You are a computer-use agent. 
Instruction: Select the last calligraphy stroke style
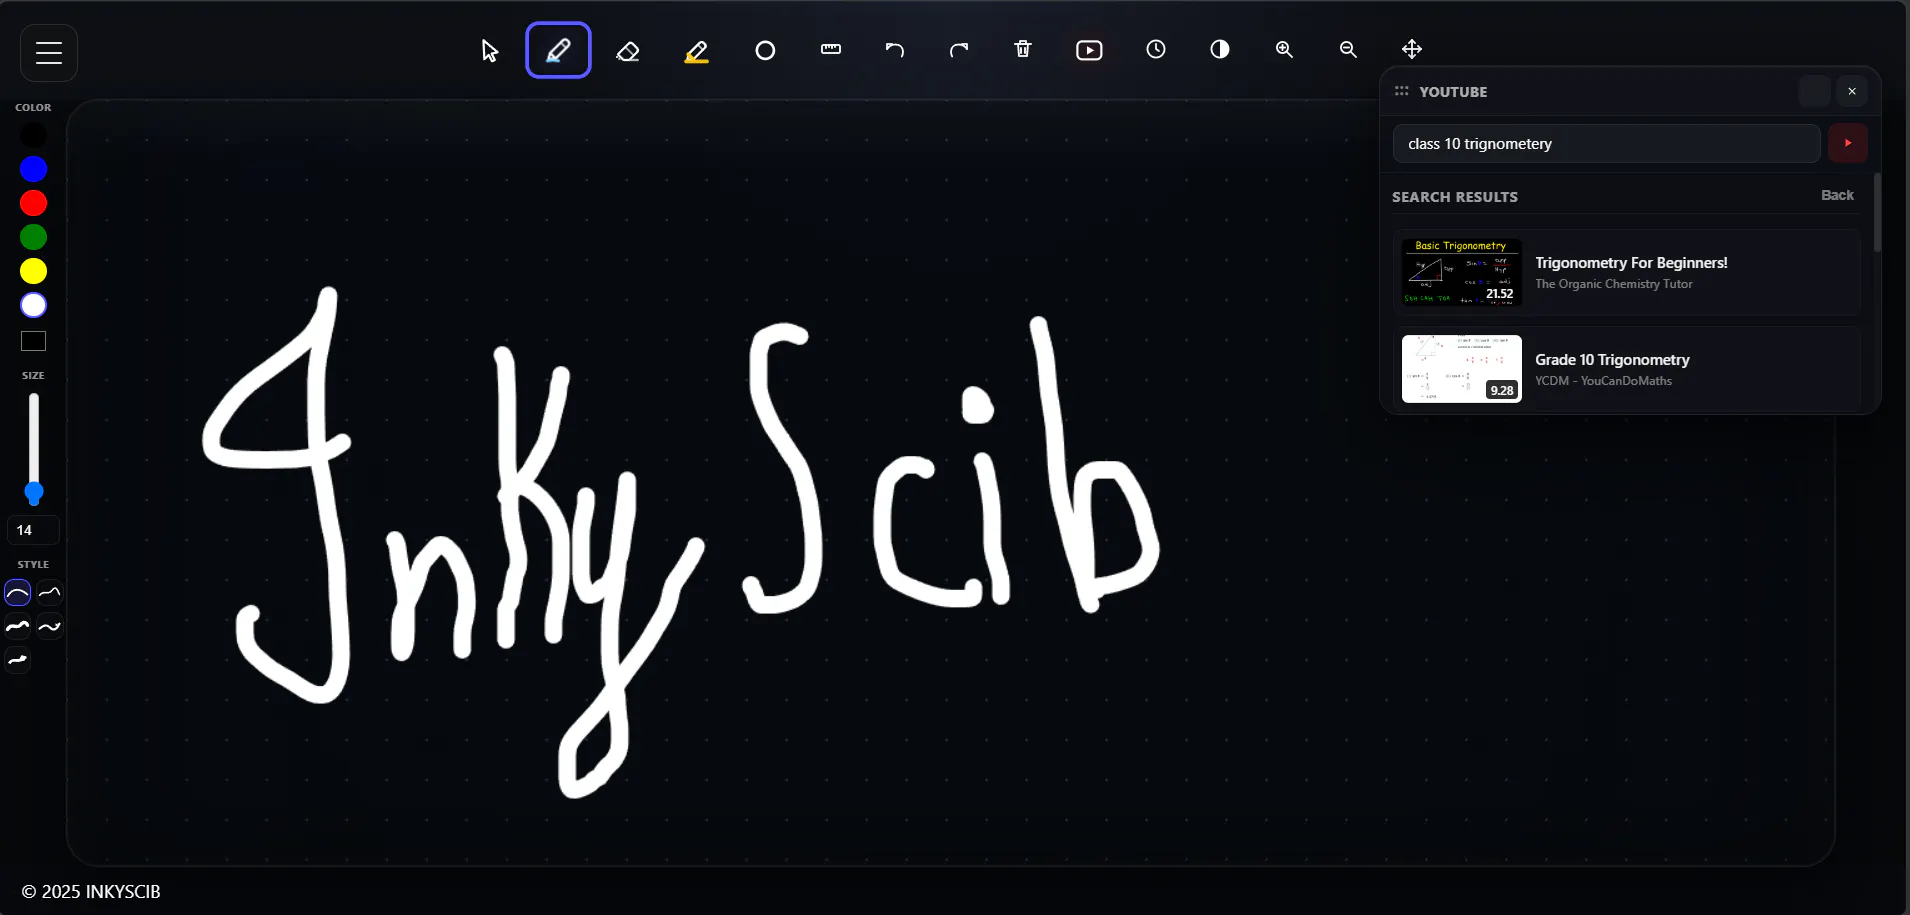[18, 660]
